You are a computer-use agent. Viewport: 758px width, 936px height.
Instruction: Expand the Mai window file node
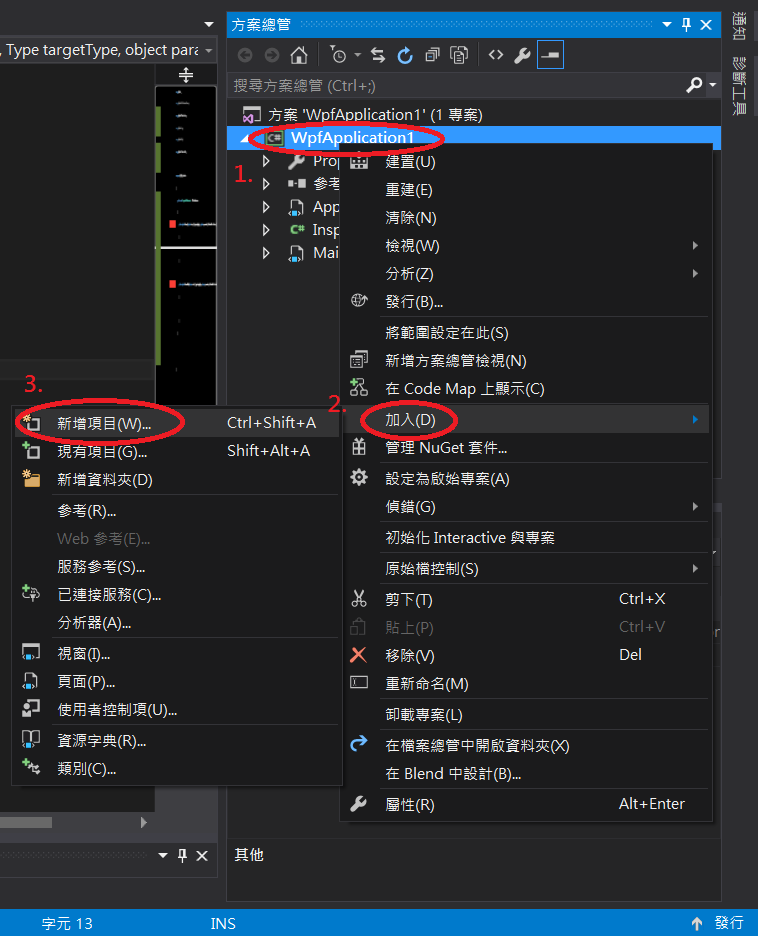266,253
